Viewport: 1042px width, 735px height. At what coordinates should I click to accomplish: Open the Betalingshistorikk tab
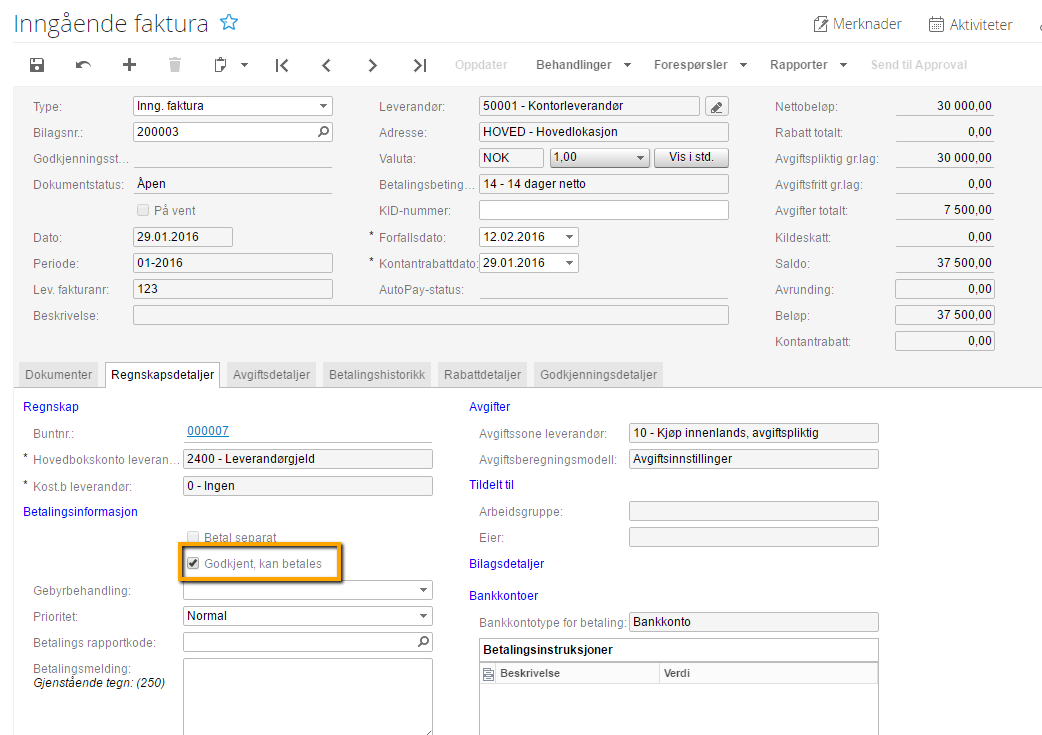377,375
